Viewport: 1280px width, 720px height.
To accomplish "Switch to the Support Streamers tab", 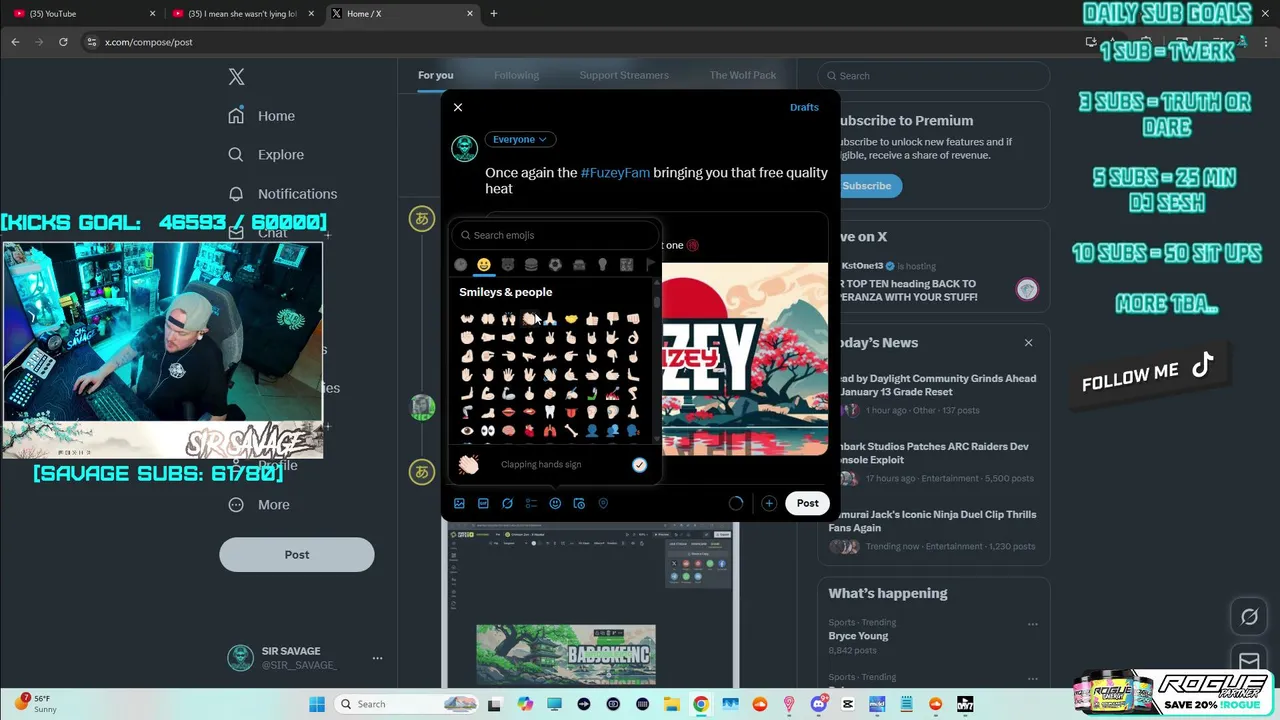I will pyautogui.click(x=624, y=75).
